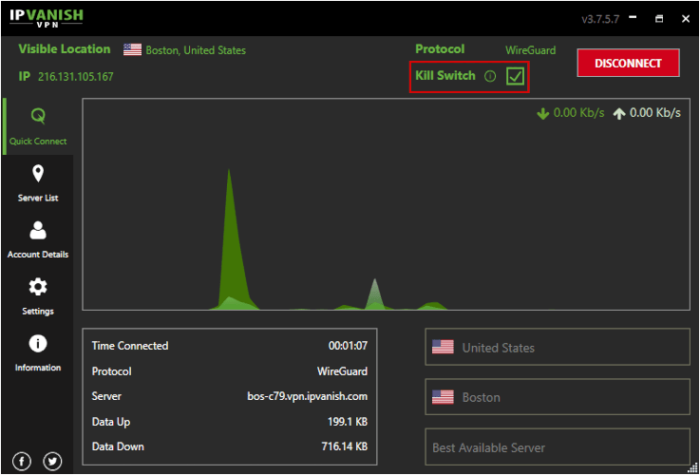Click the WireGuard protocol text in header

pyautogui.click(x=530, y=50)
